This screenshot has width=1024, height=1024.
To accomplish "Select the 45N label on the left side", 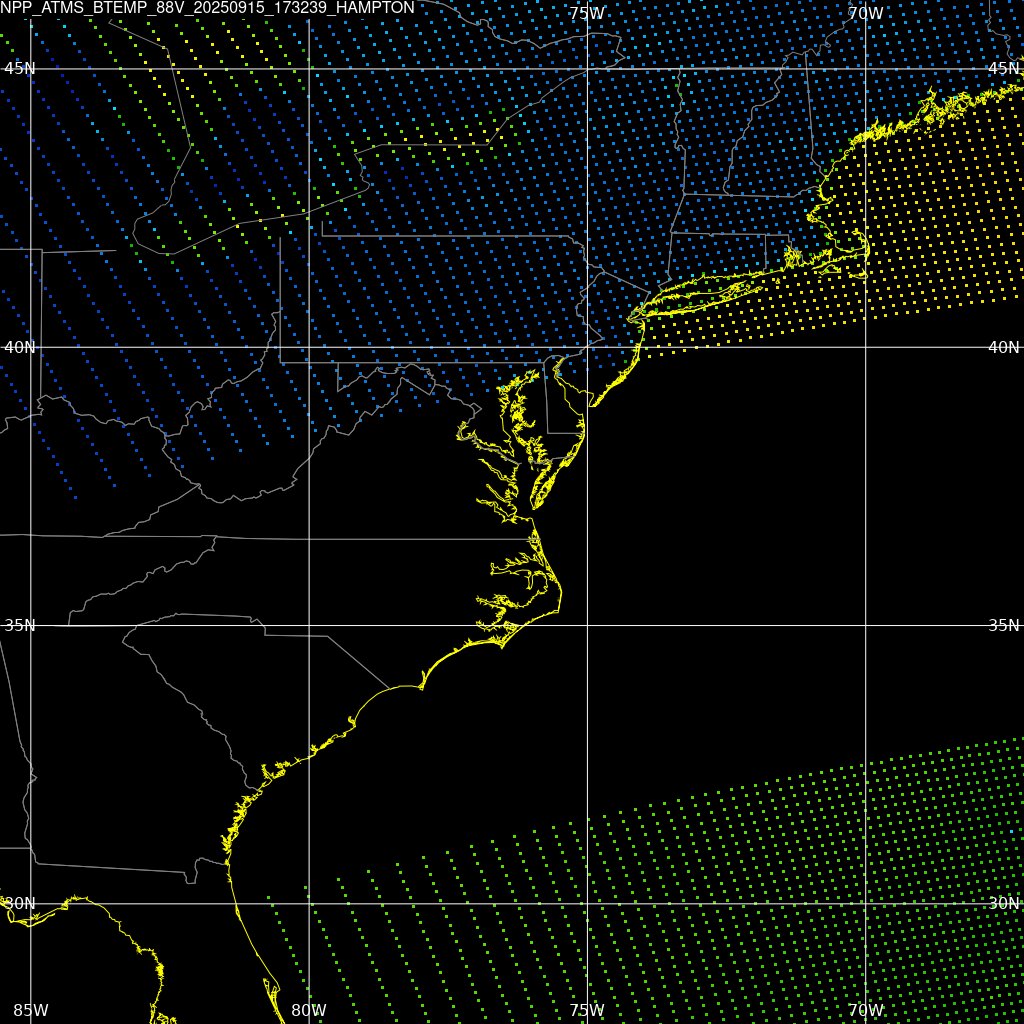I will click(20, 69).
